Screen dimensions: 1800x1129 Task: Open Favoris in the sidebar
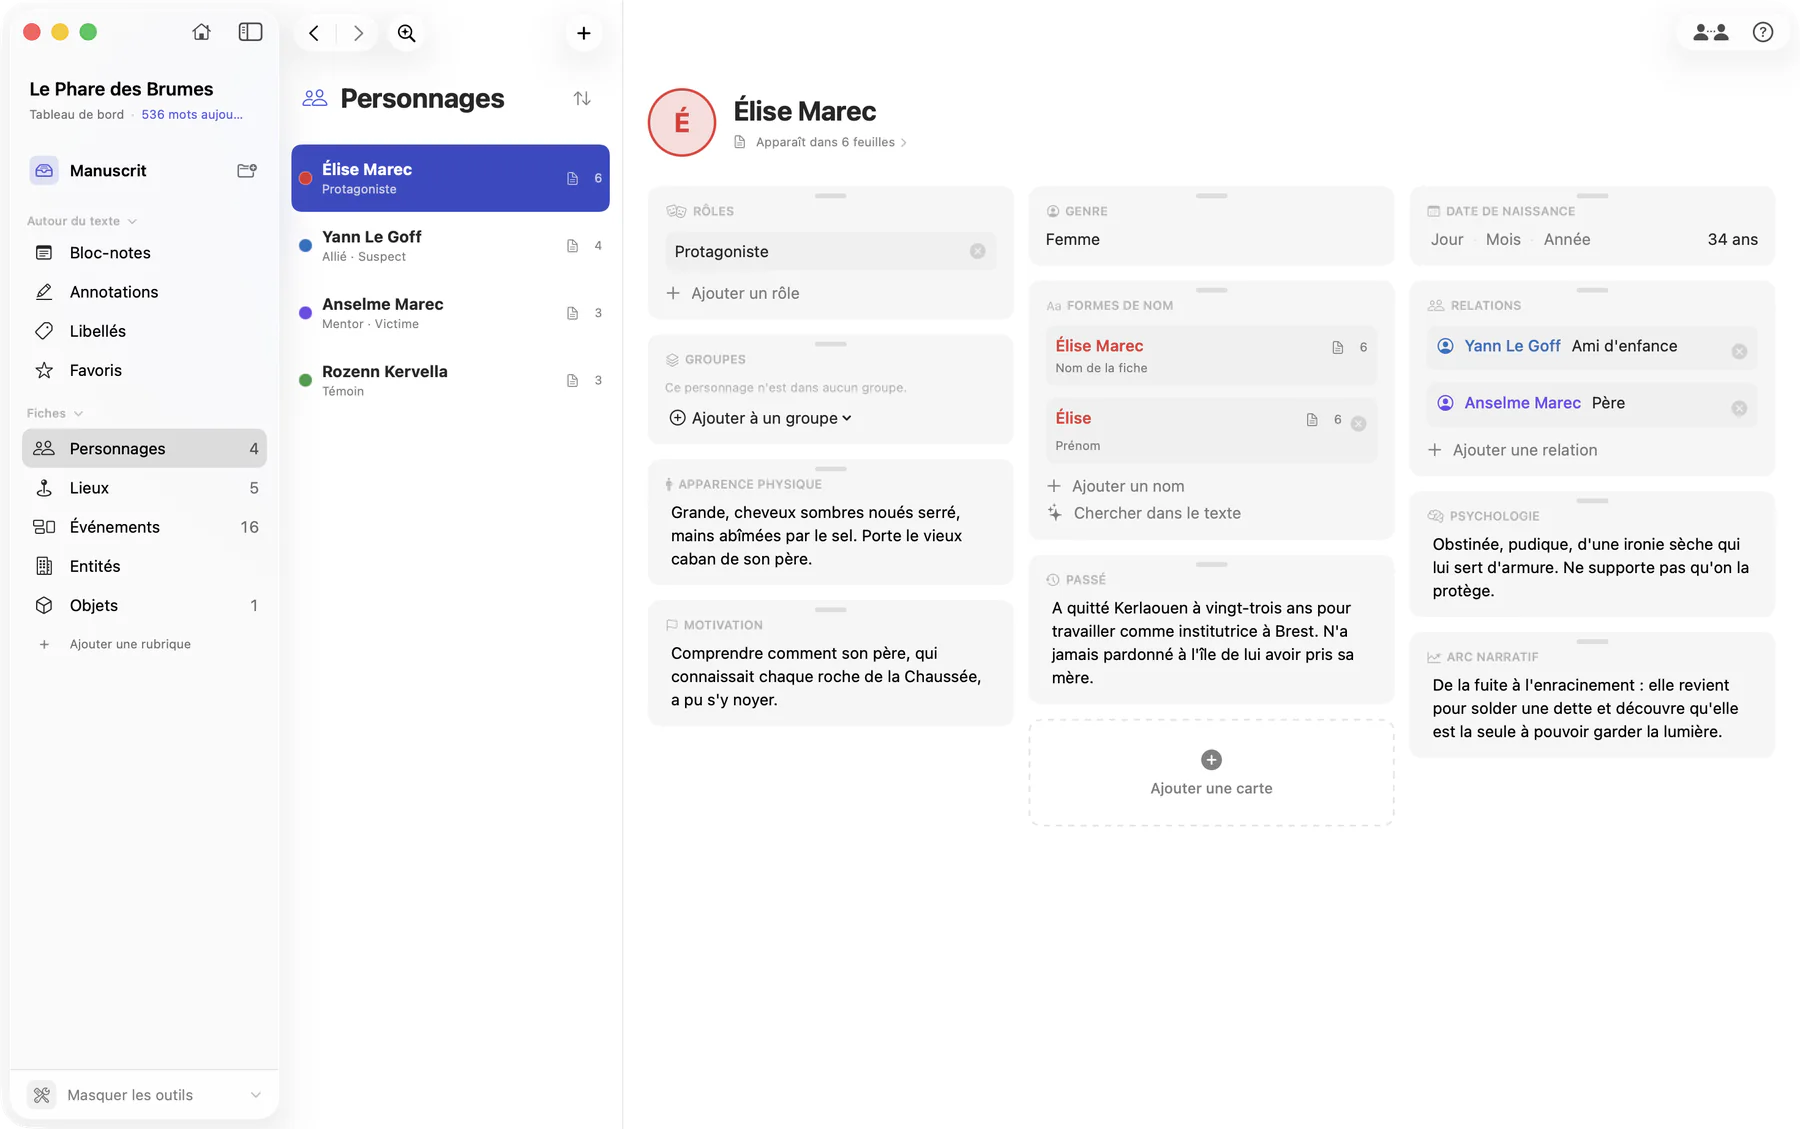tap(144, 370)
